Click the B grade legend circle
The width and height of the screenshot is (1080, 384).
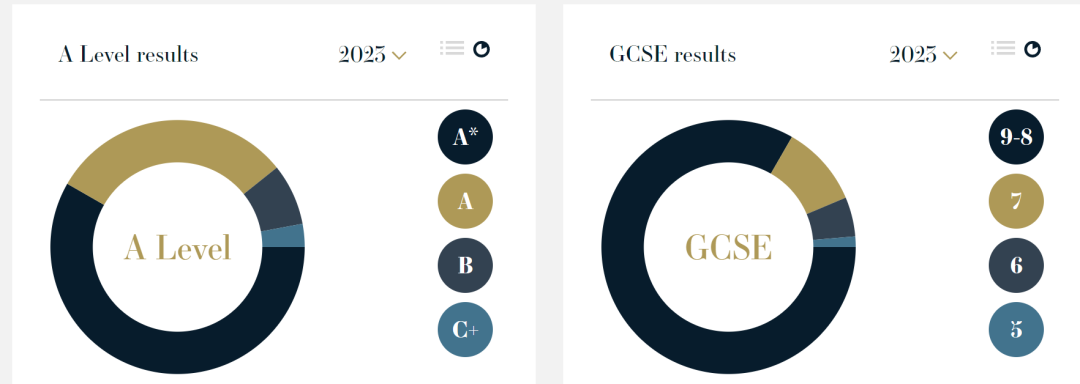[465, 265]
